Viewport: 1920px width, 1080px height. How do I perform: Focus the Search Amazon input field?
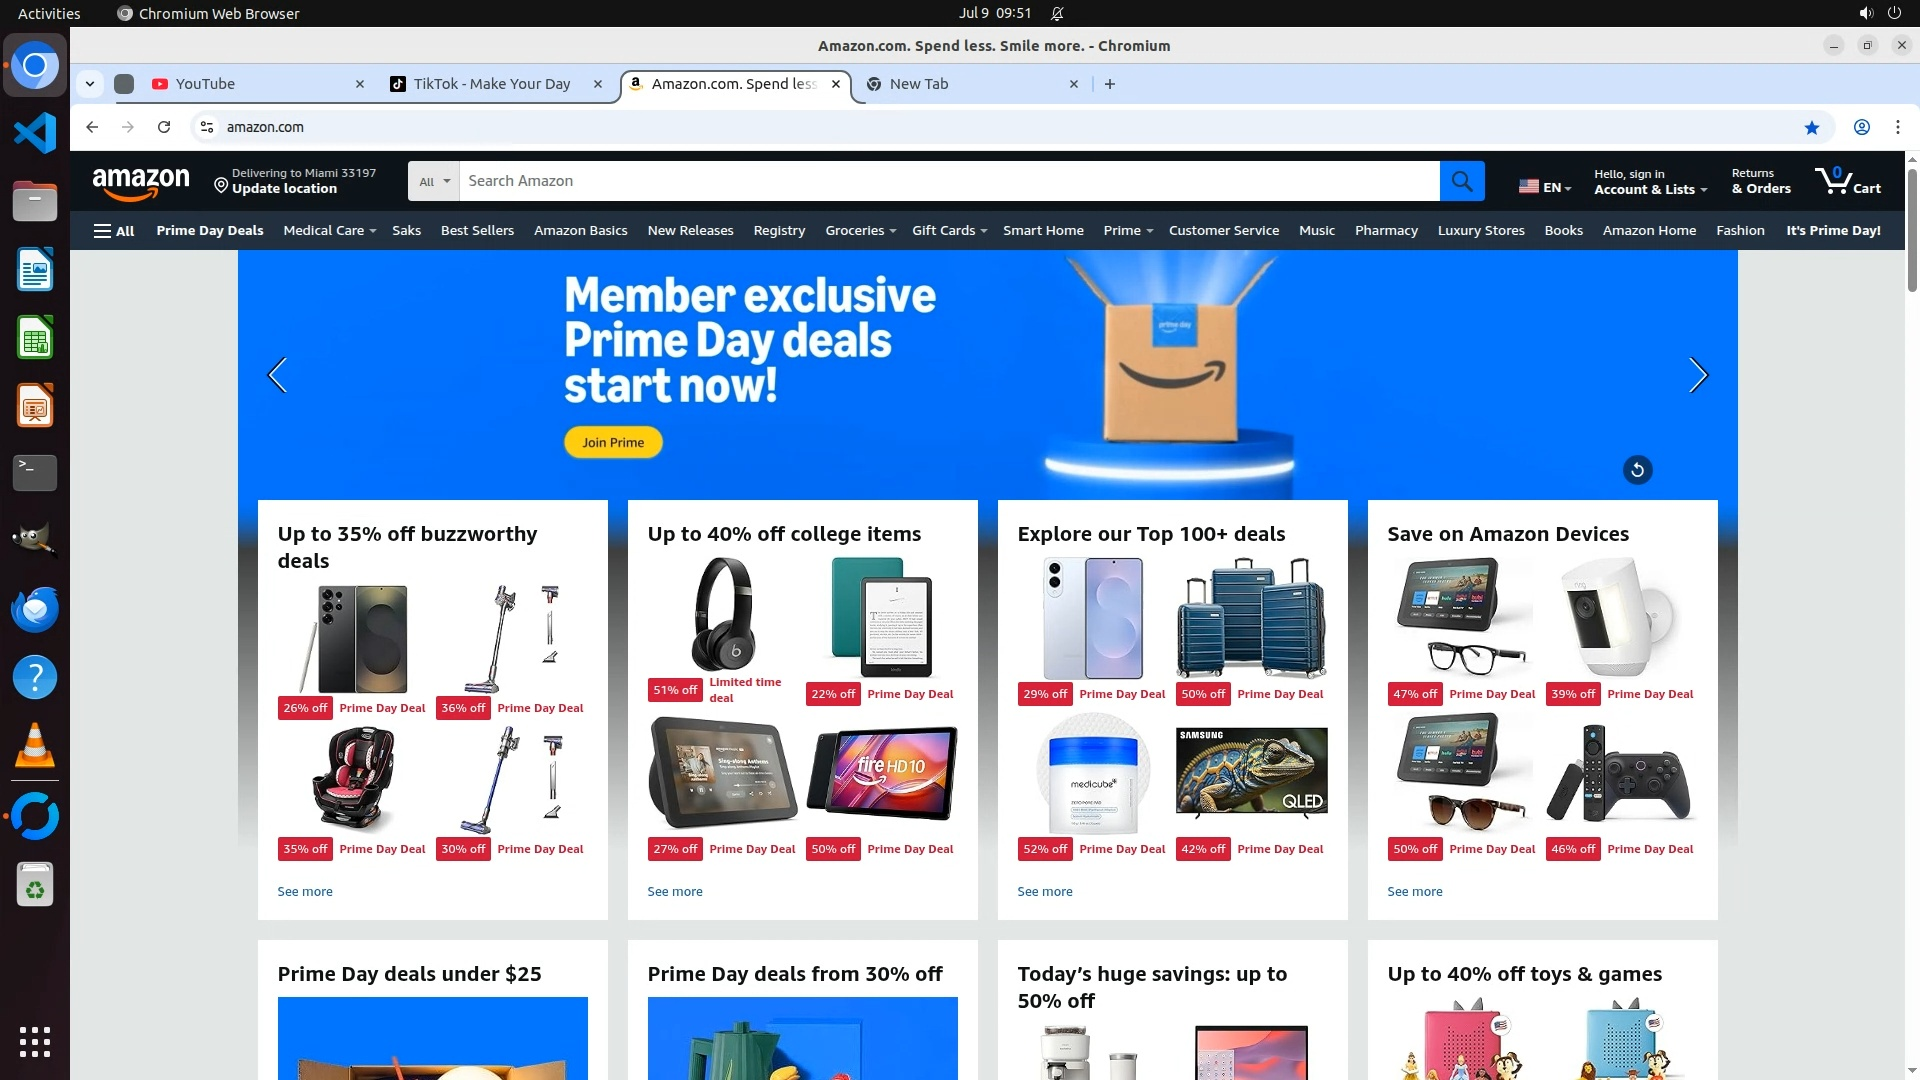tap(949, 181)
